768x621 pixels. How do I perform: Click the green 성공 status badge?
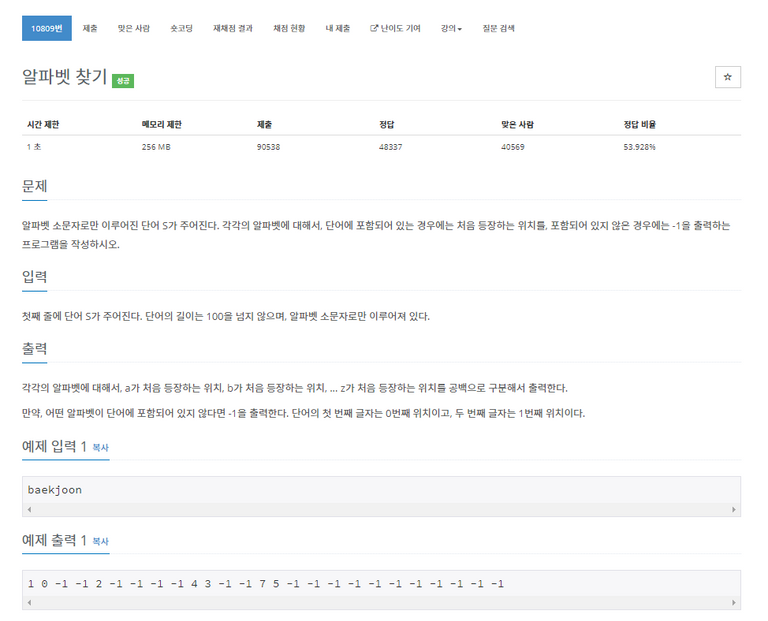[x=123, y=81]
